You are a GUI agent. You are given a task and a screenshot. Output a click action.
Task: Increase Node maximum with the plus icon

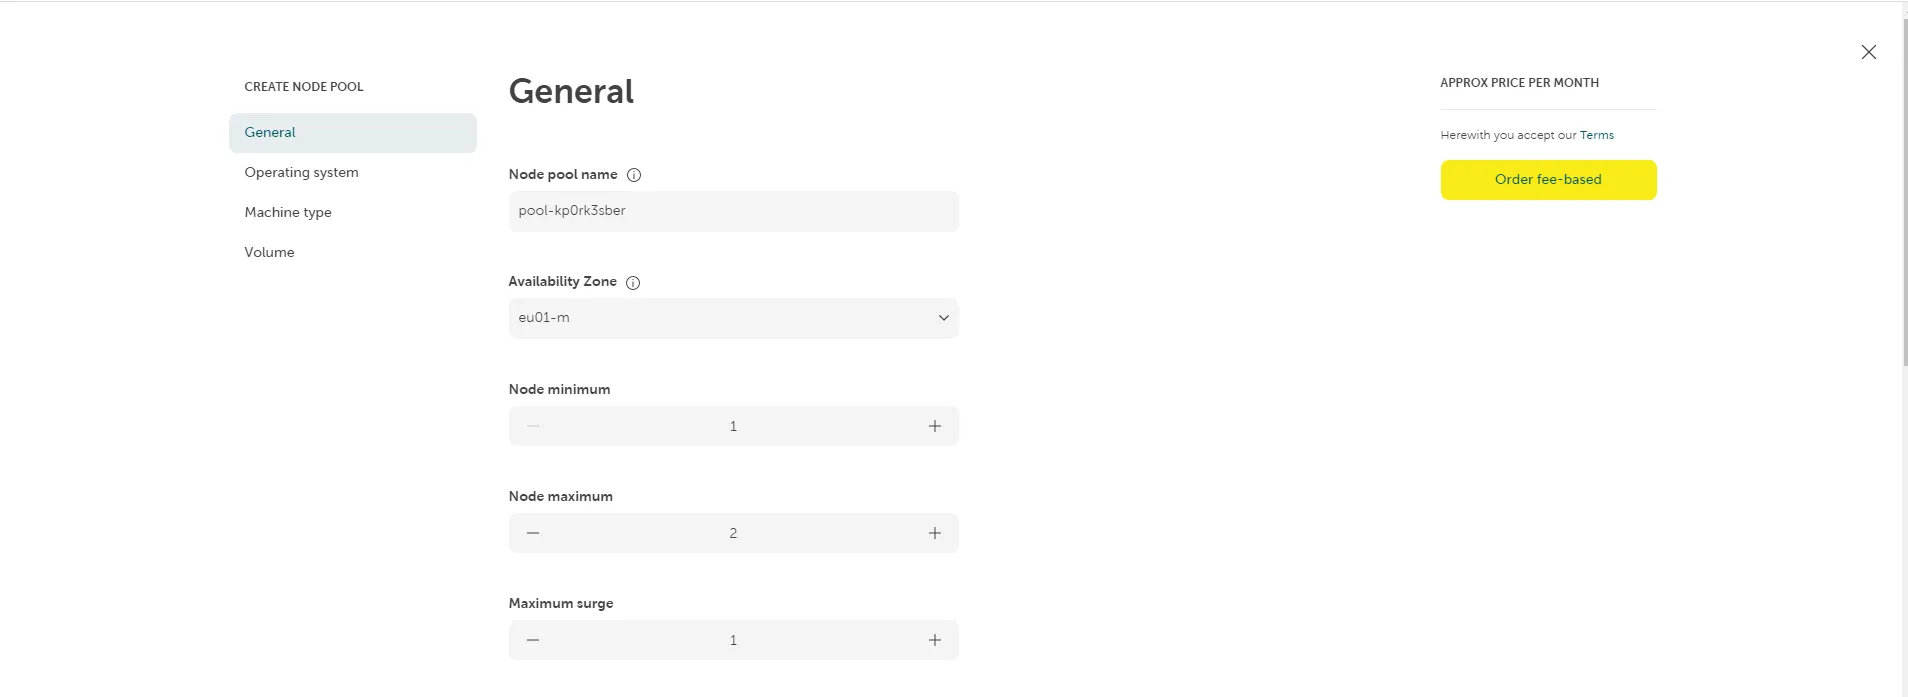point(934,532)
